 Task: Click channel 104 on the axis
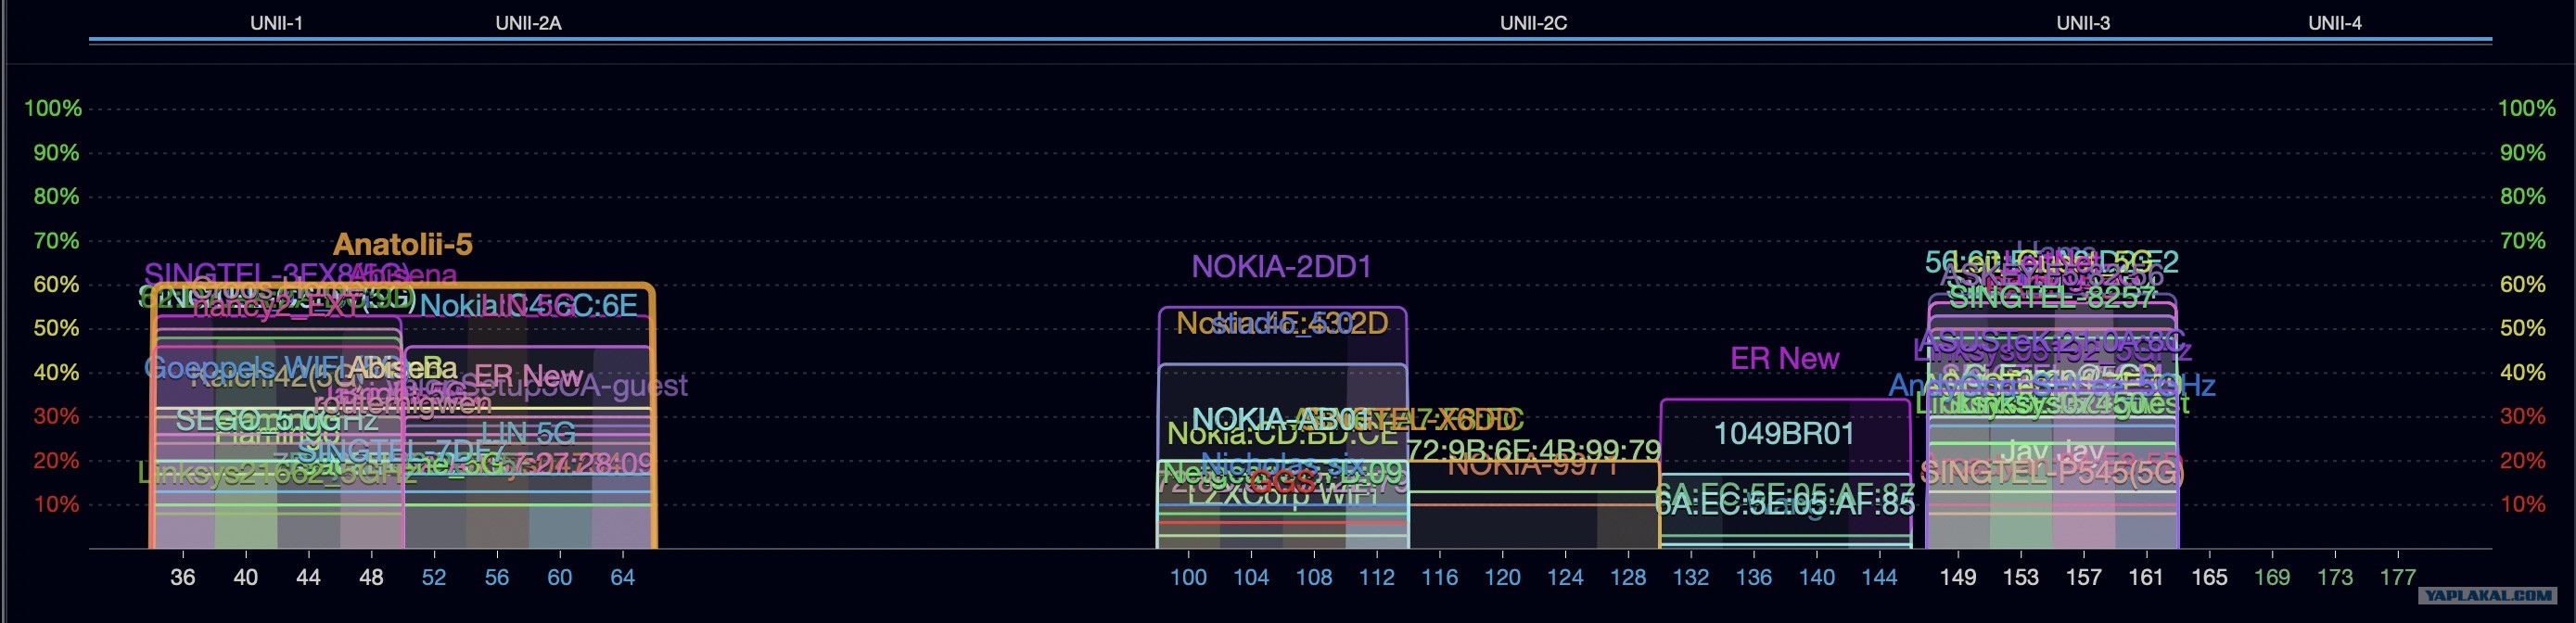(1251, 577)
